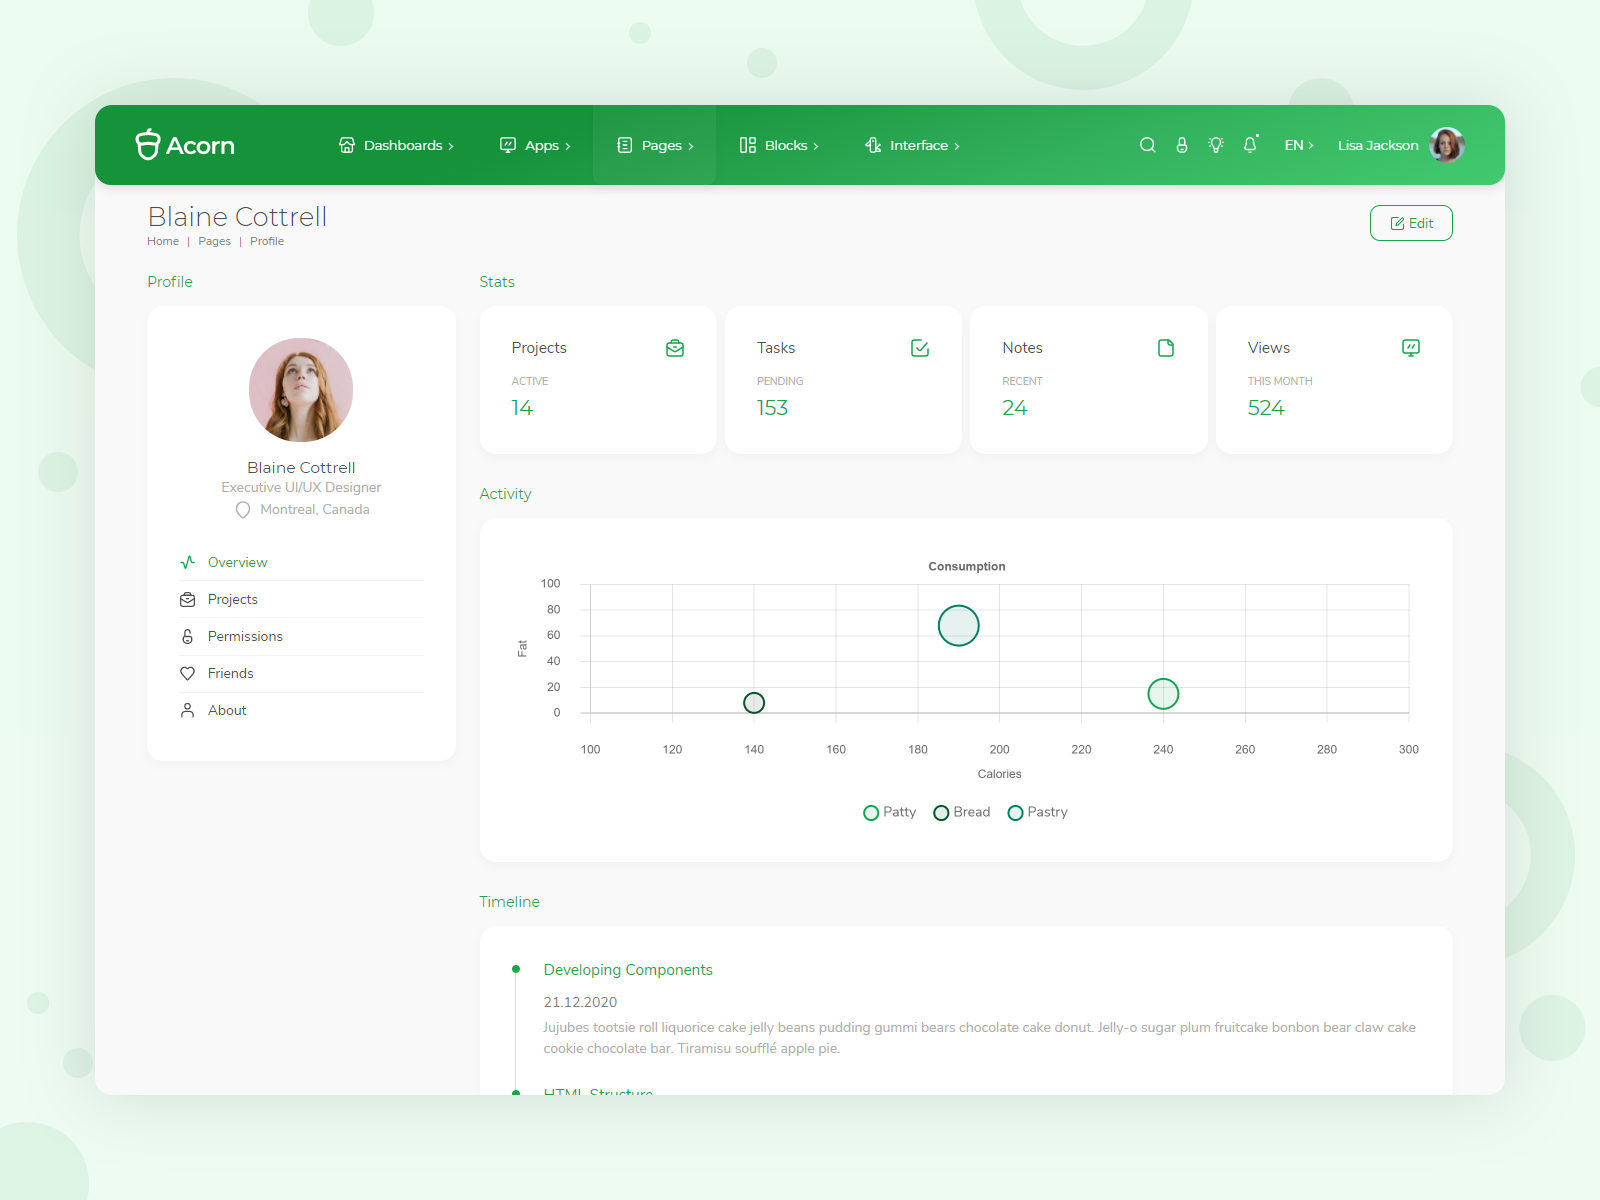Expand the Apps menu chevron
This screenshot has width=1600, height=1200.
point(566,145)
